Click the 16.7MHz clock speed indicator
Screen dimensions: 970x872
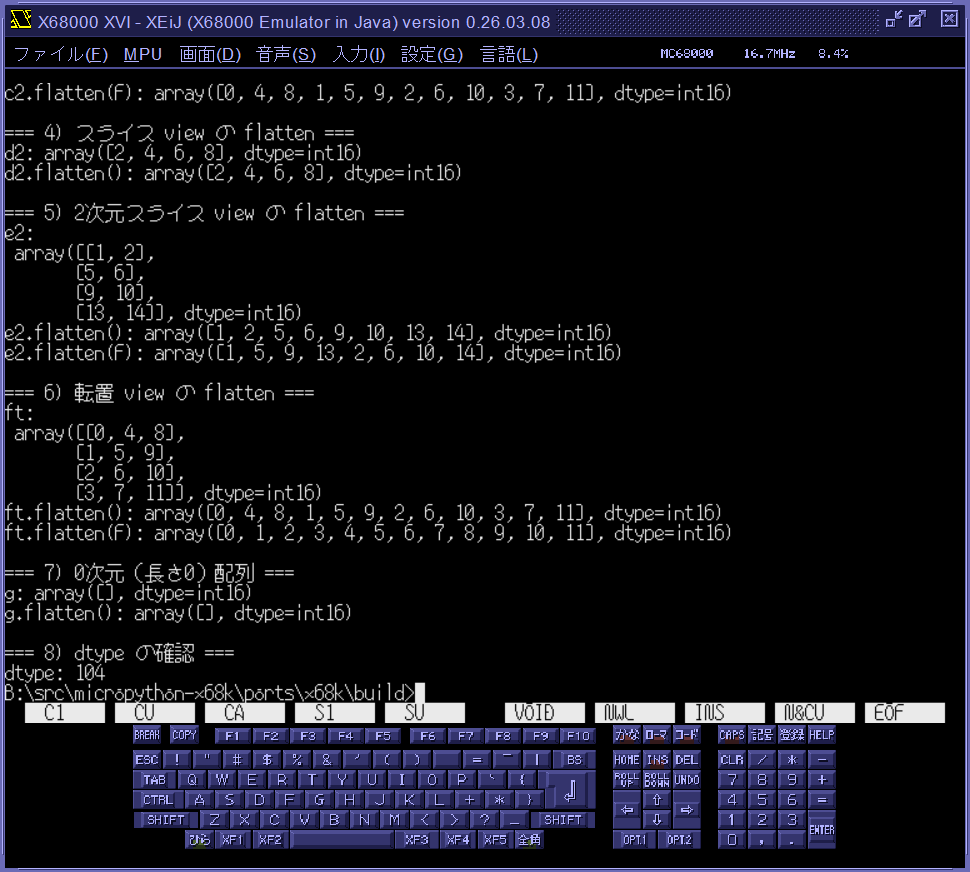[769, 54]
